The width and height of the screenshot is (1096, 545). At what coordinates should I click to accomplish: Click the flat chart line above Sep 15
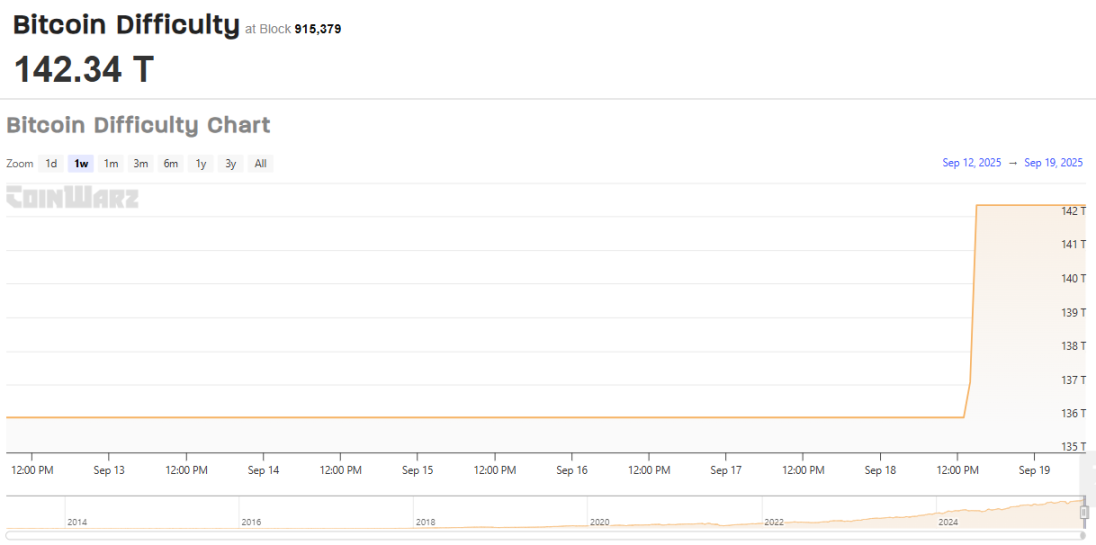417,417
